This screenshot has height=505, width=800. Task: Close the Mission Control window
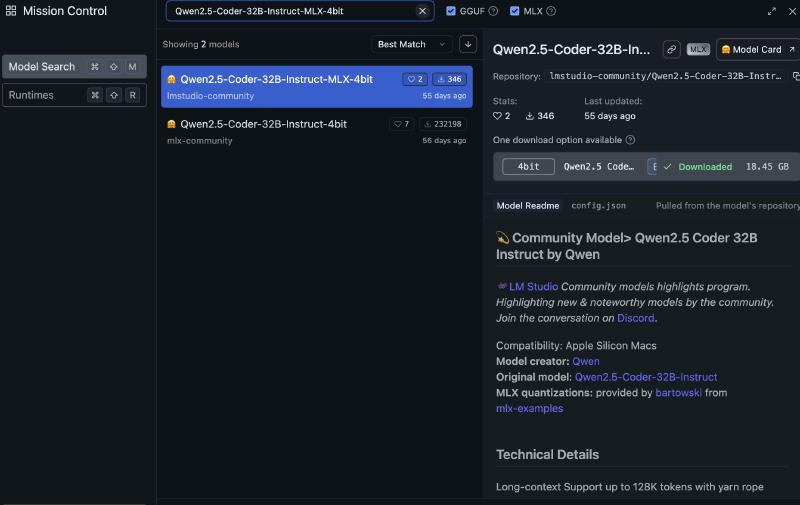(x=792, y=11)
